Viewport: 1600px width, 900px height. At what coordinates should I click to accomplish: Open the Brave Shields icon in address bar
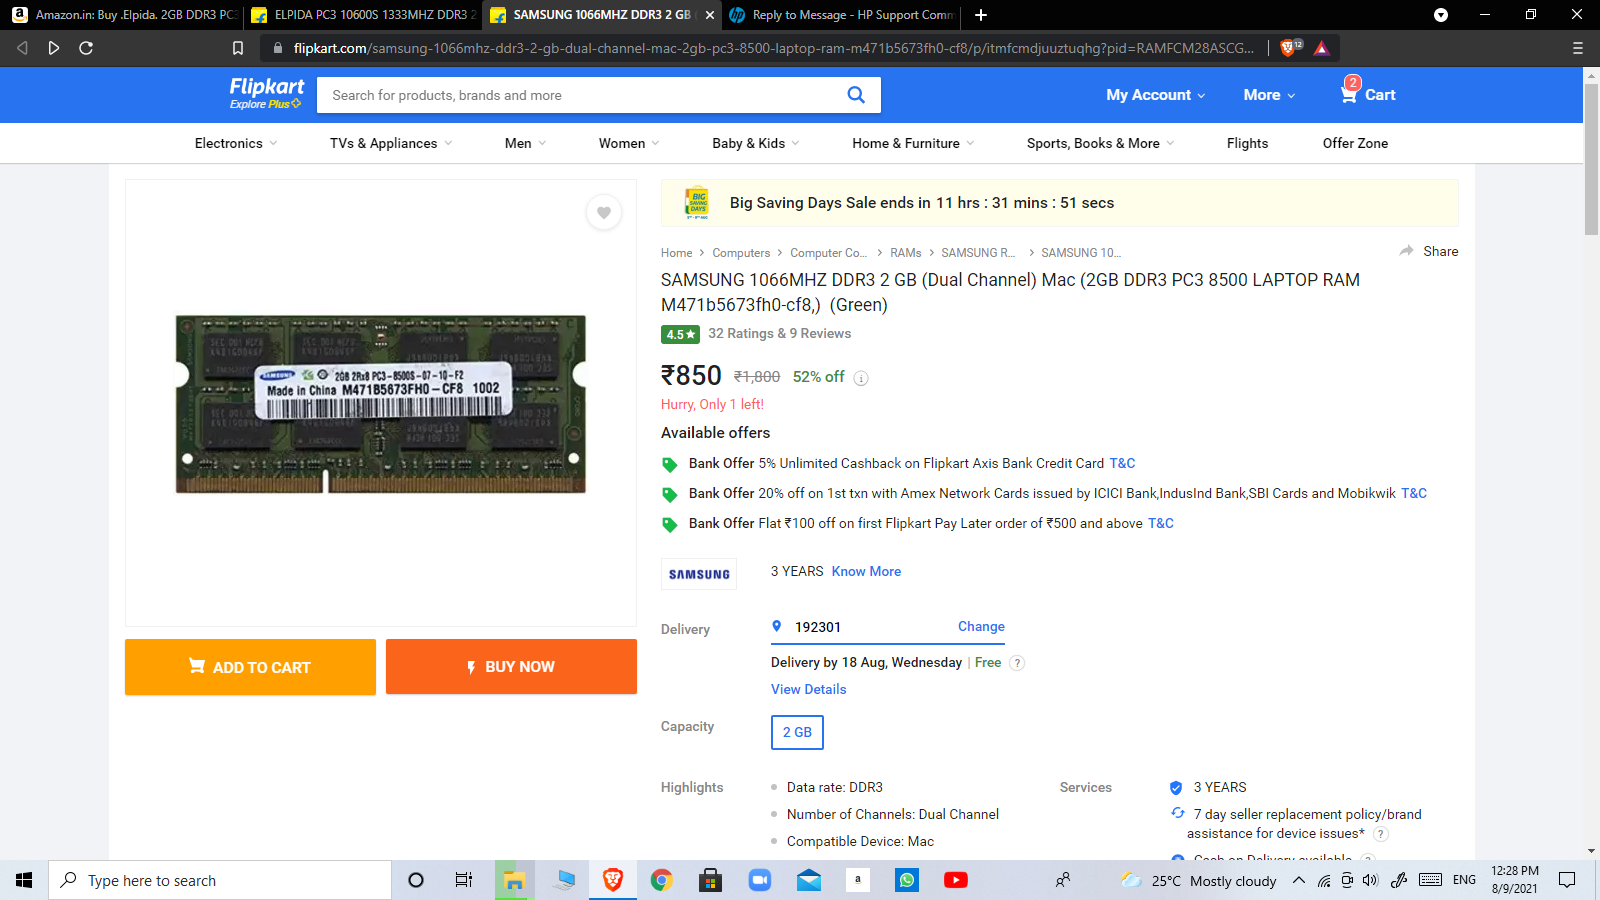point(1287,47)
